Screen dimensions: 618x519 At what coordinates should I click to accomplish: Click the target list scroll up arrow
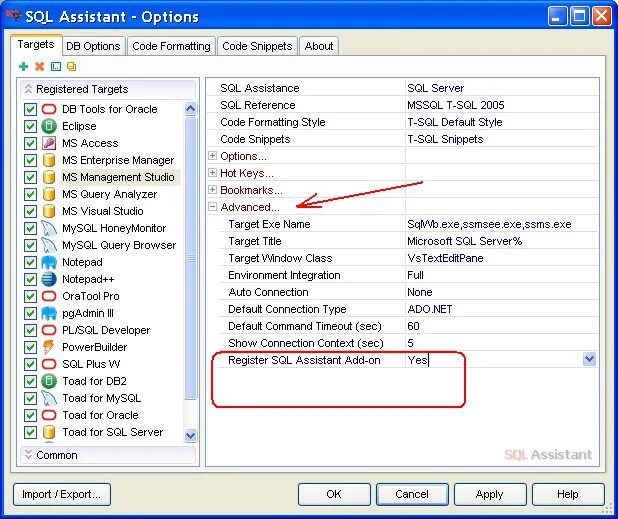click(x=190, y=108)
